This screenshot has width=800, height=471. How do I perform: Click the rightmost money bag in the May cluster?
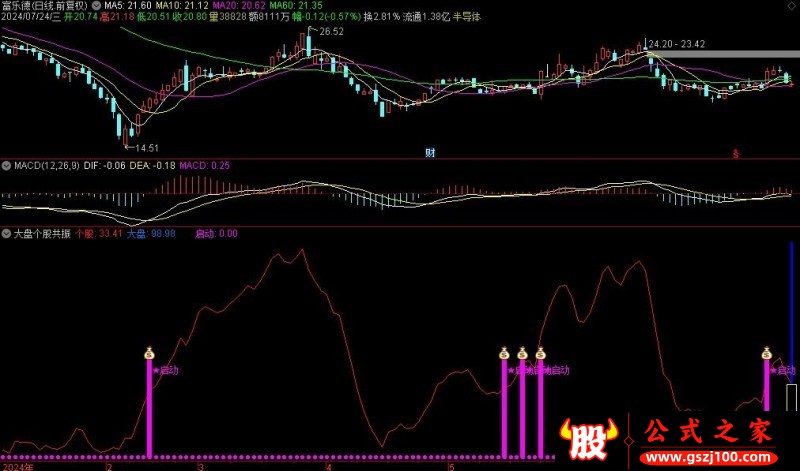click(x=540, y=353)
